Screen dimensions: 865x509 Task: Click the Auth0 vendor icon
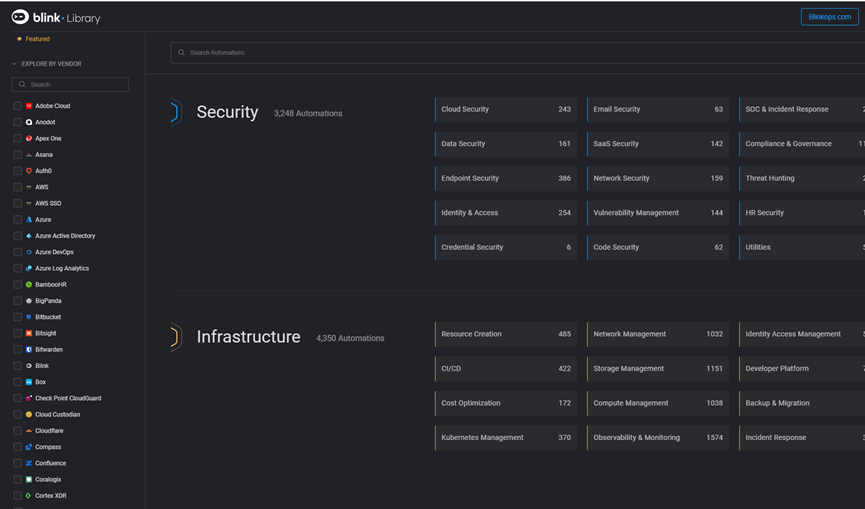(29, 171)
